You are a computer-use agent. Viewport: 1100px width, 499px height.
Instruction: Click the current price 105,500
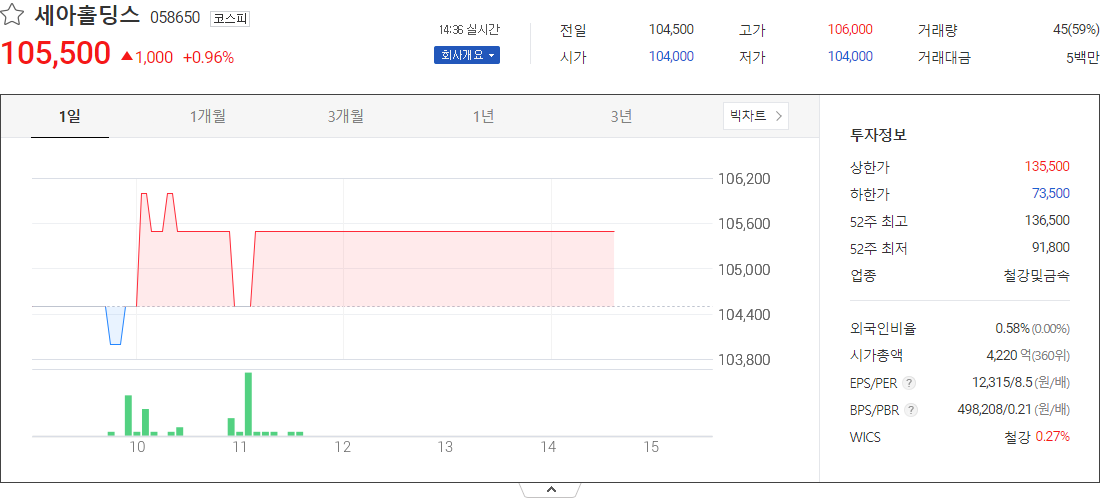coord(55,53)
